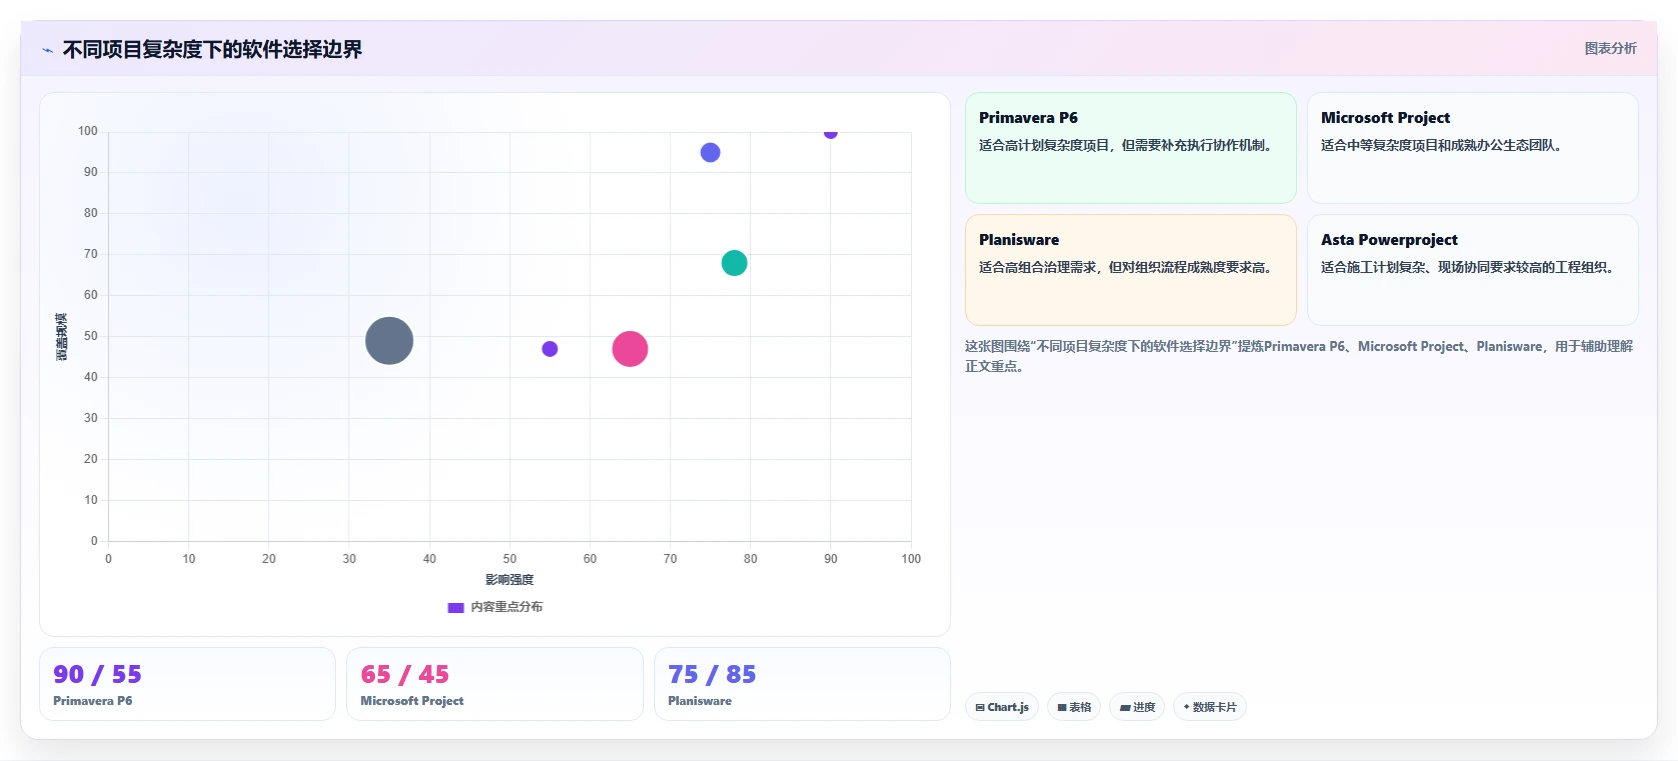Click the 进度 tag chip

(x=1137, y=707)
